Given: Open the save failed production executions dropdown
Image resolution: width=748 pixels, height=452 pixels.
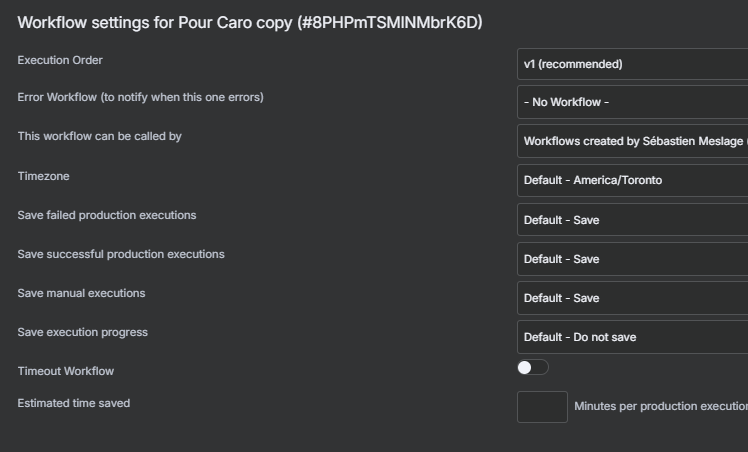Looking at the screenshot, I should tap(632, 219).
